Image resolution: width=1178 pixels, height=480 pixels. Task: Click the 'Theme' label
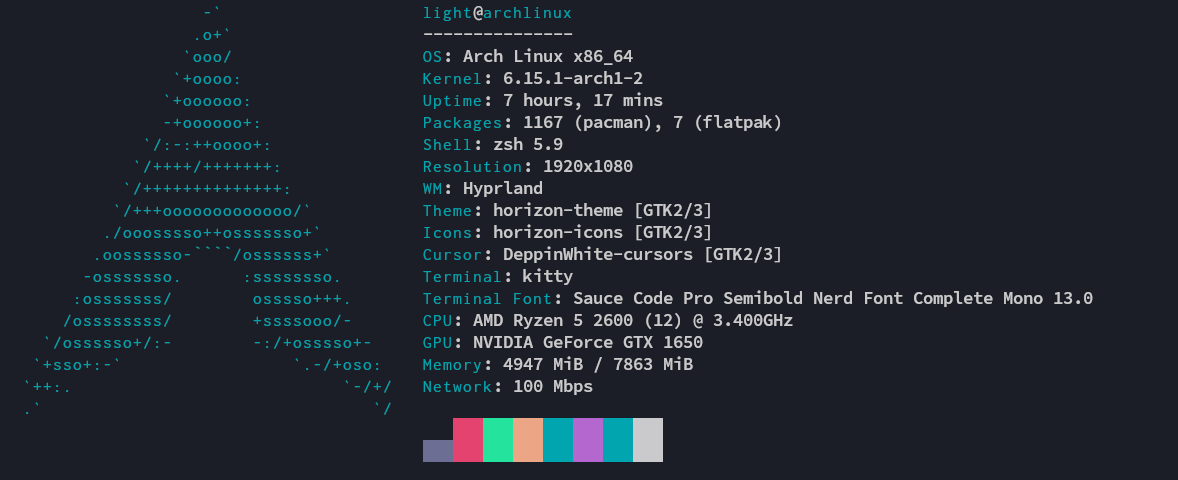coord(448,210)
